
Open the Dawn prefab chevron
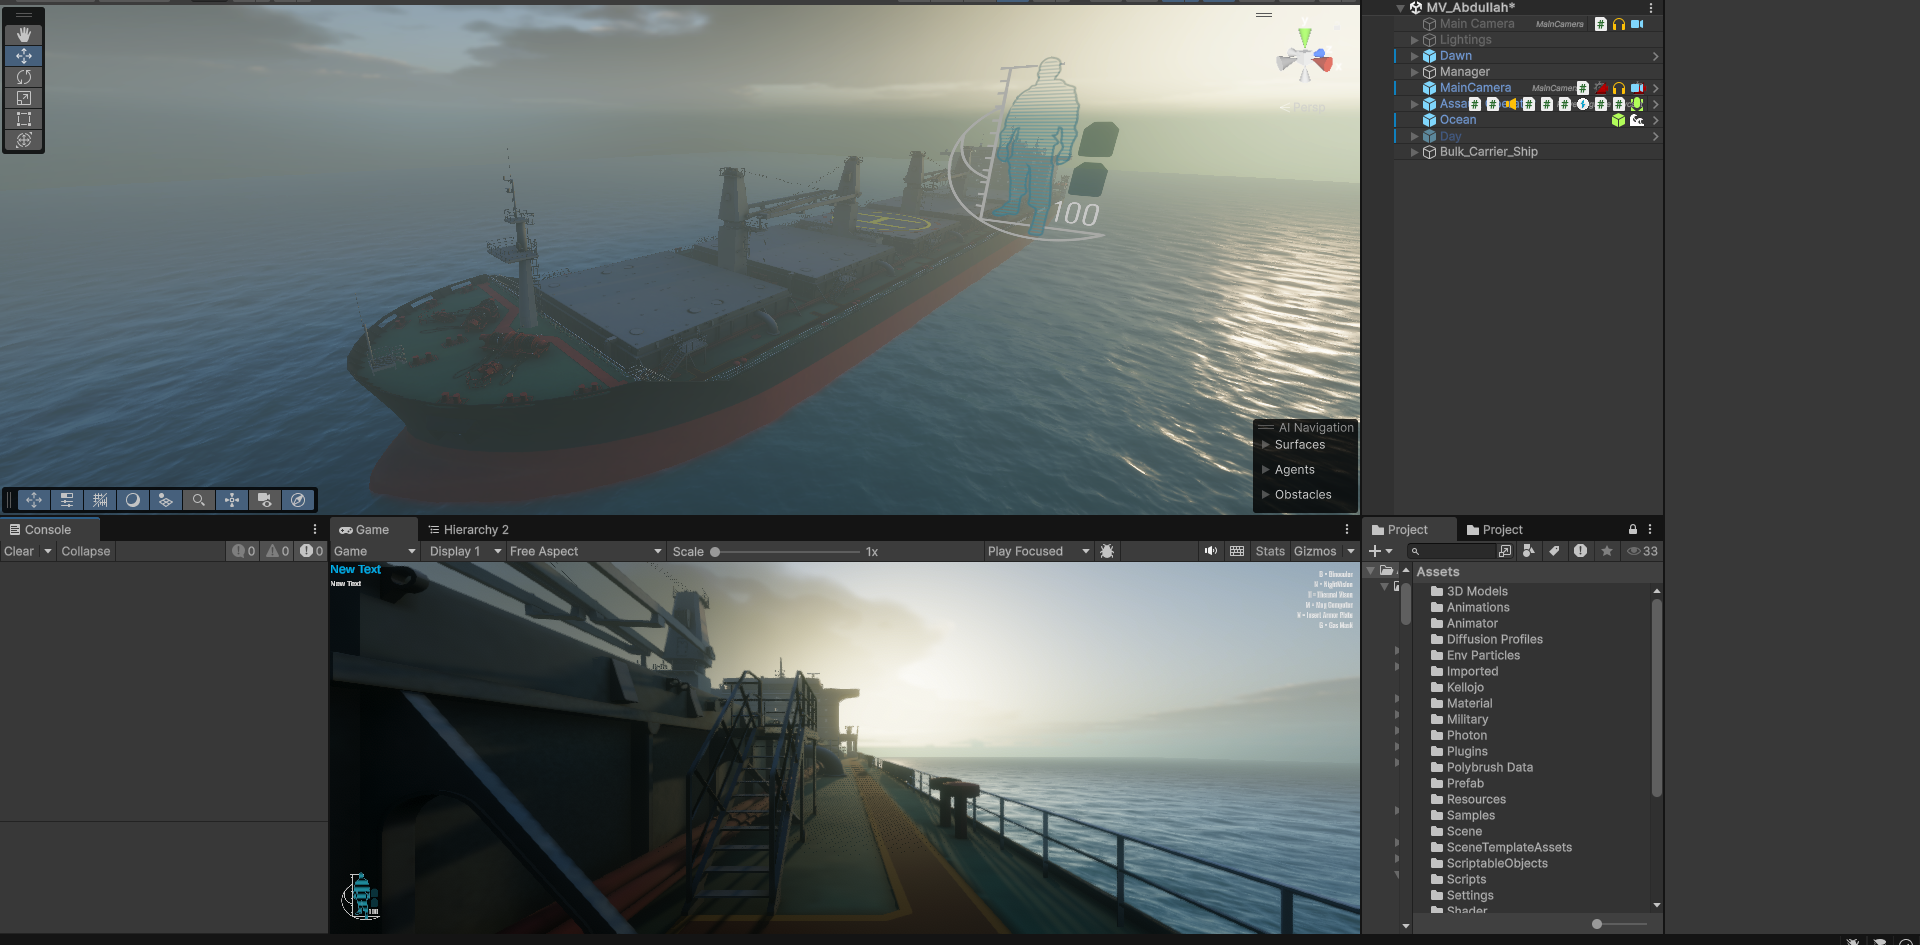pyautogui.click(x=1655, y=56)
